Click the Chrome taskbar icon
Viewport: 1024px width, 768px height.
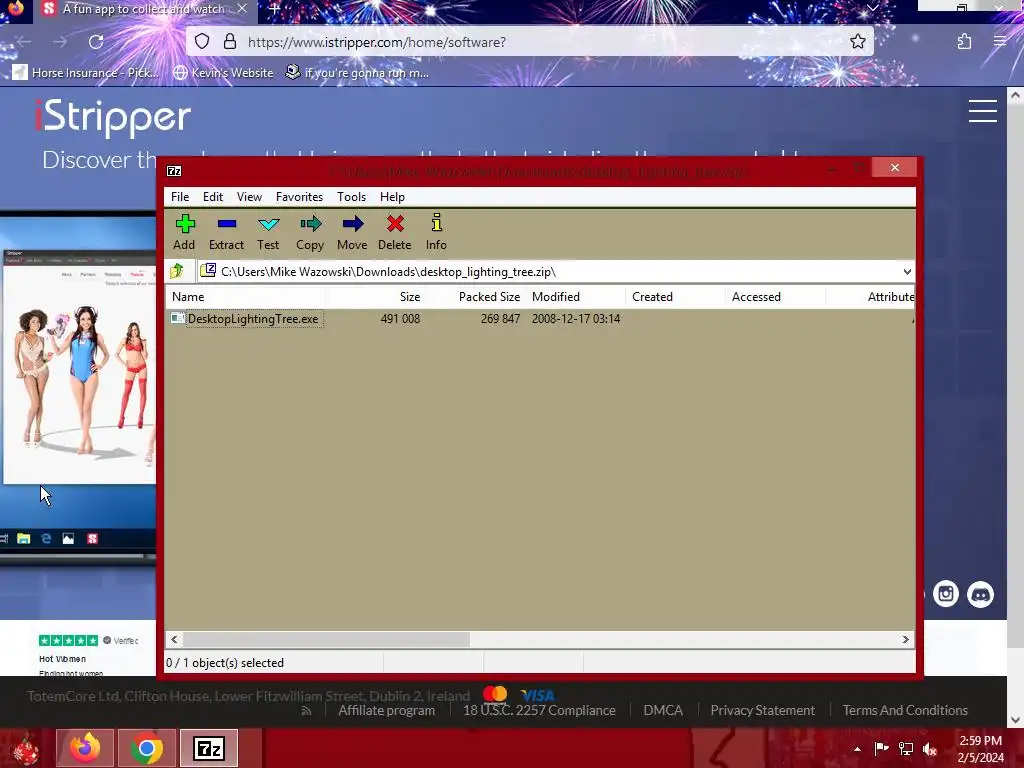(146, 748)
